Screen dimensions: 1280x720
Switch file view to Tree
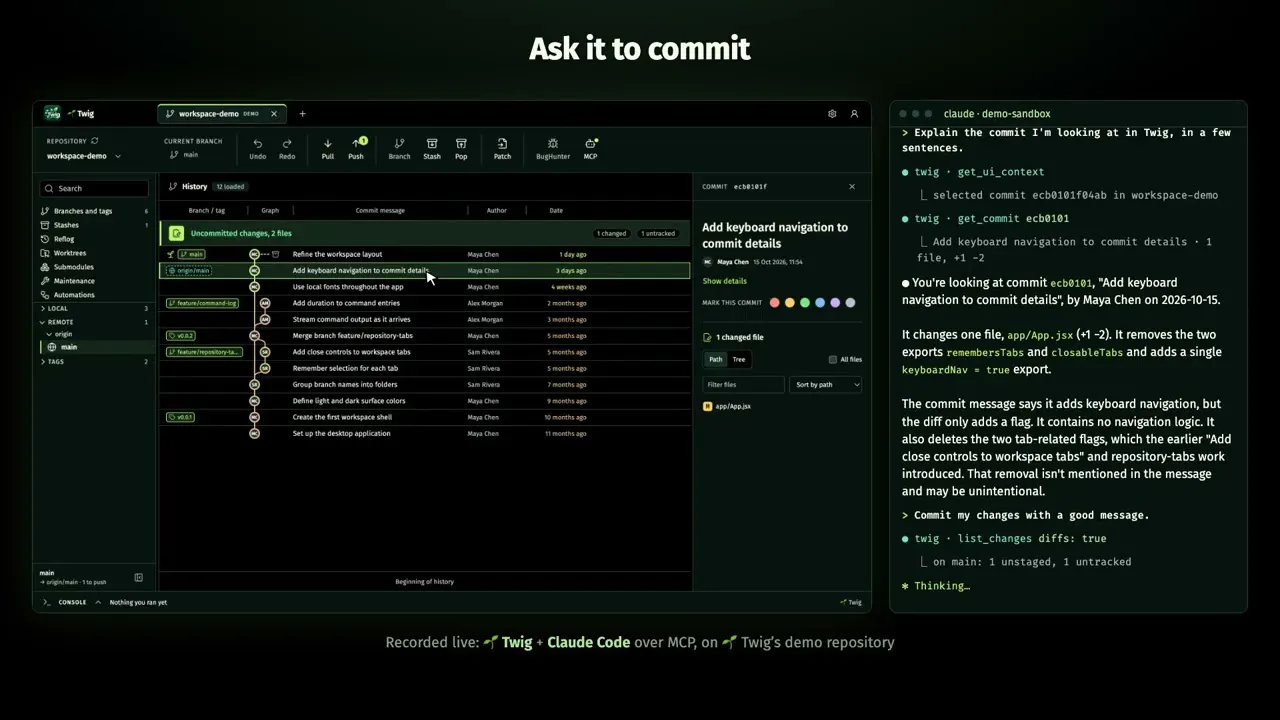click(738, 359)
